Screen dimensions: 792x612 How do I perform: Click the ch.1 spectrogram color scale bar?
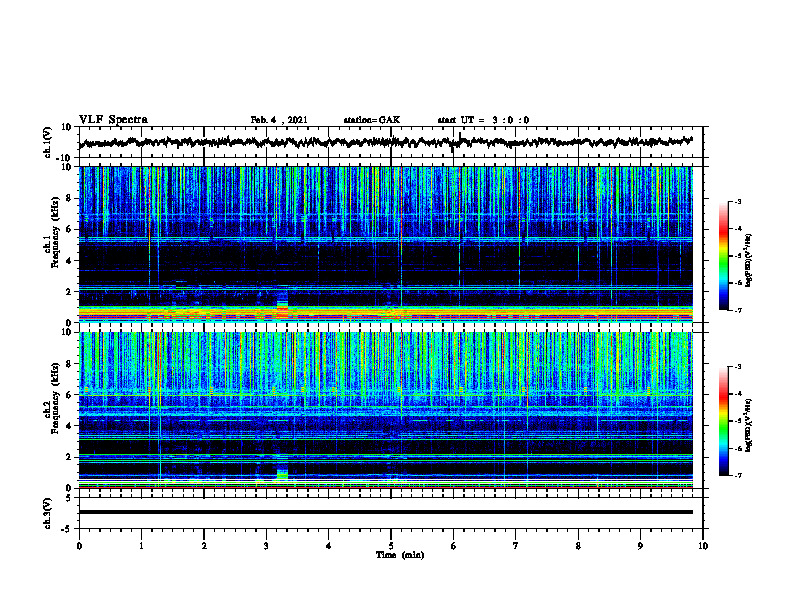pos(723,256)
